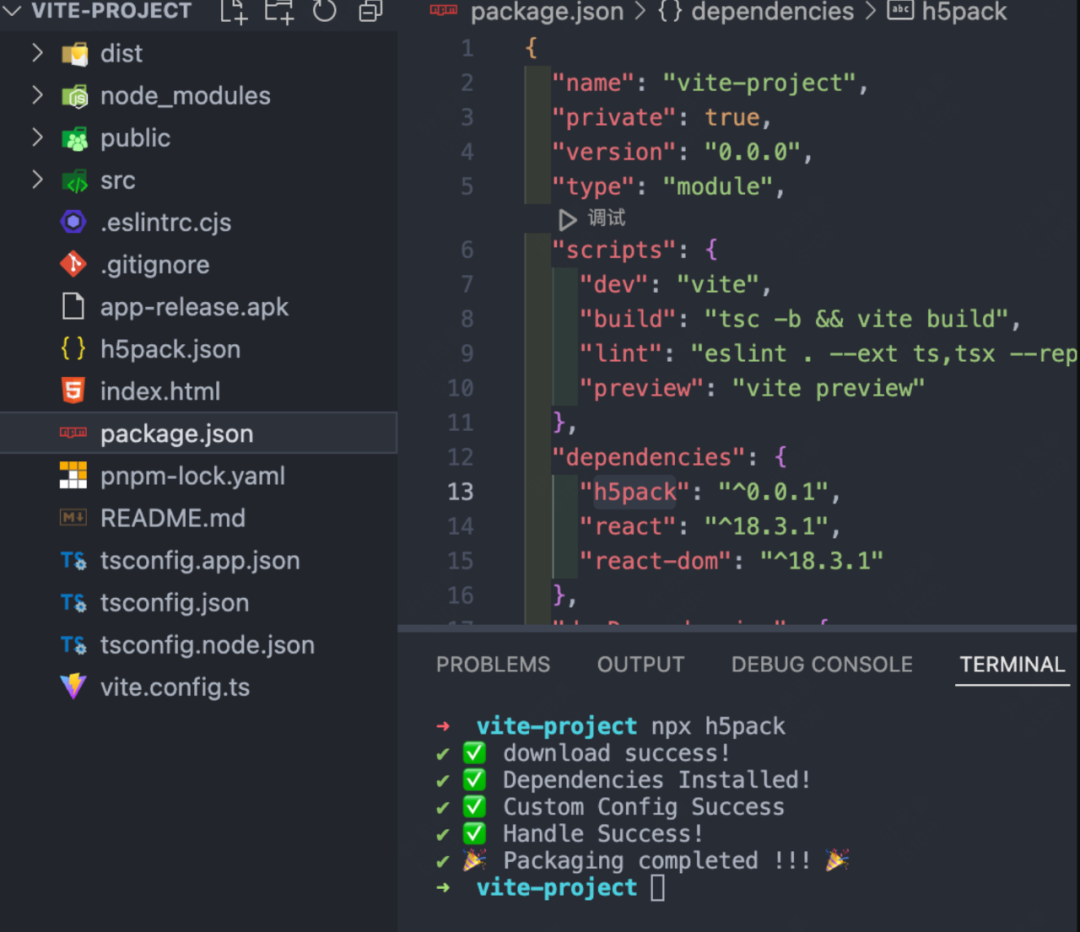The image size is (1080, 932).
Task: Click the node_modules folder icon
Action: (x=74, y=96)
